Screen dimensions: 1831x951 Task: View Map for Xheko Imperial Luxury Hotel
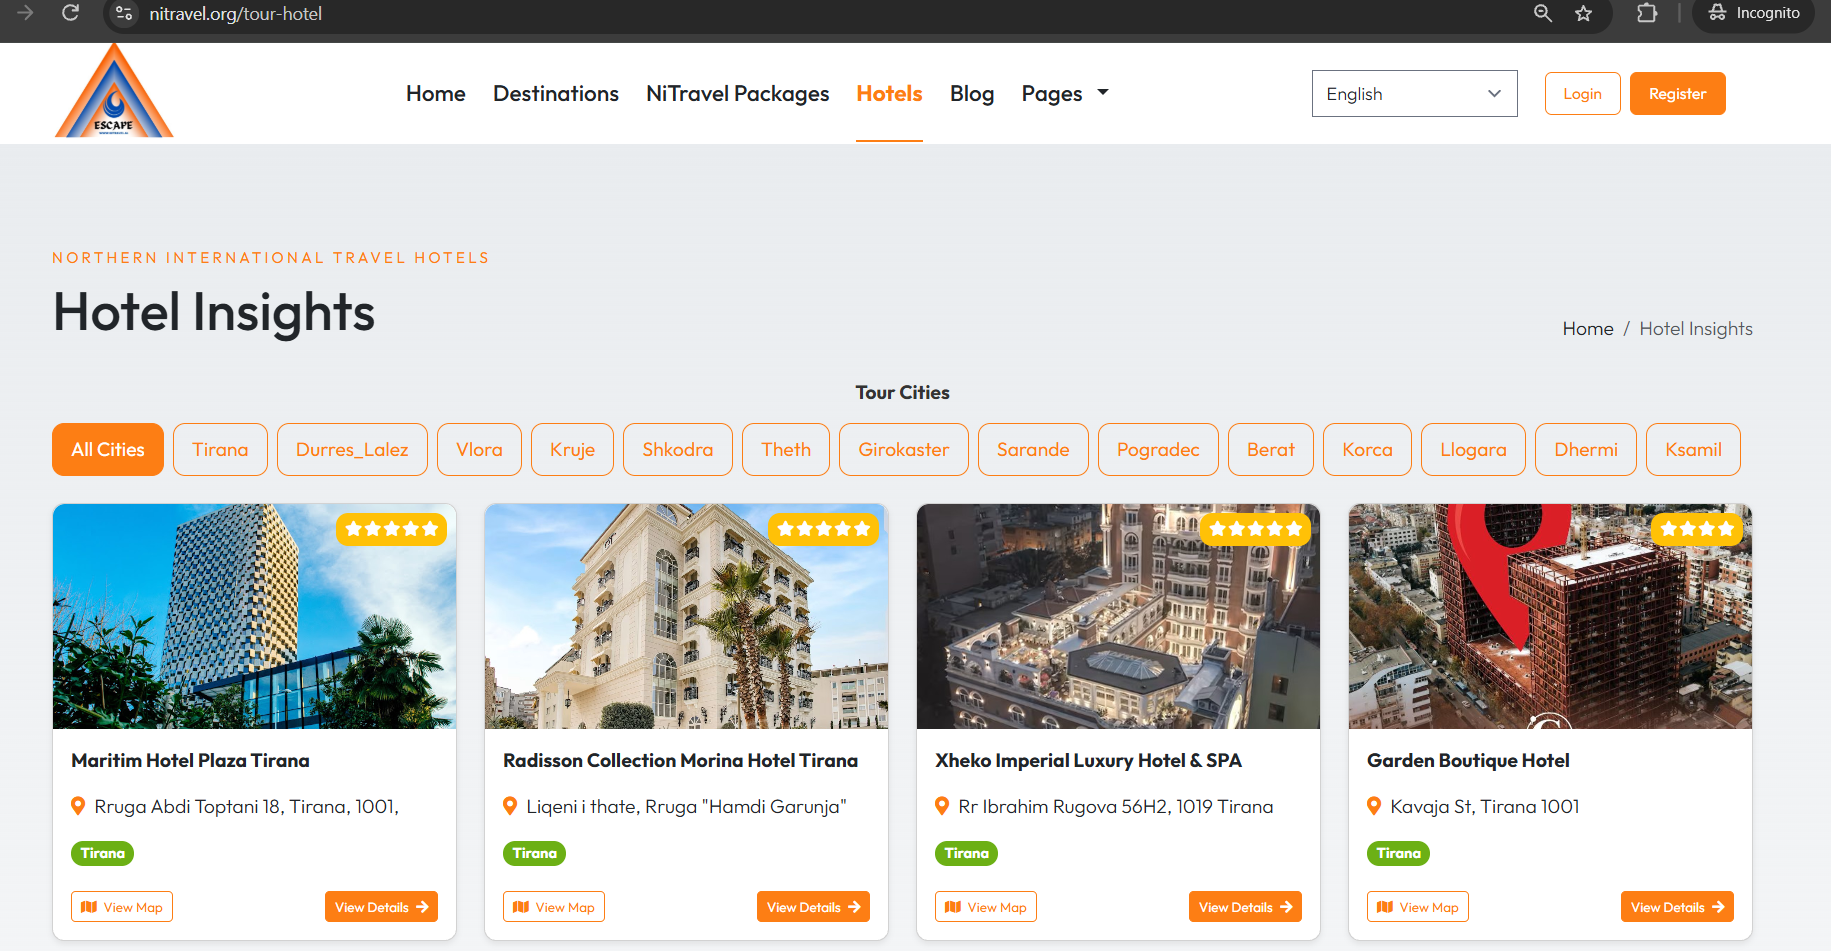coord(986,906)
